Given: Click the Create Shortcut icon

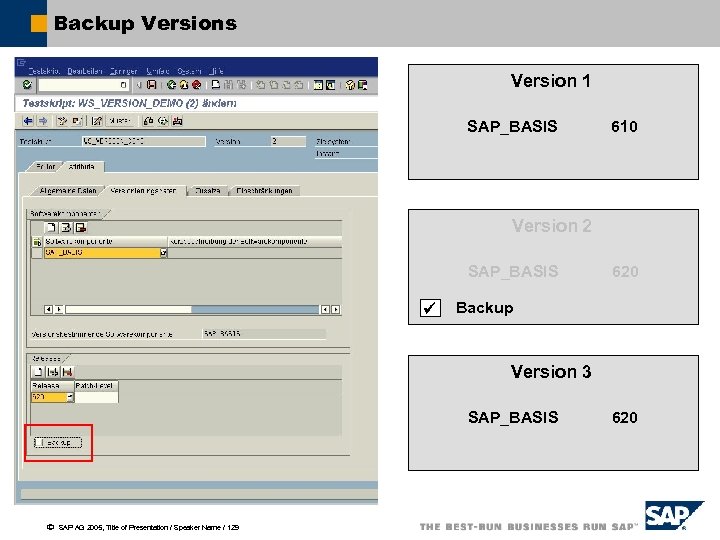Looking at the screenshot, I should (x=330, y=84).
